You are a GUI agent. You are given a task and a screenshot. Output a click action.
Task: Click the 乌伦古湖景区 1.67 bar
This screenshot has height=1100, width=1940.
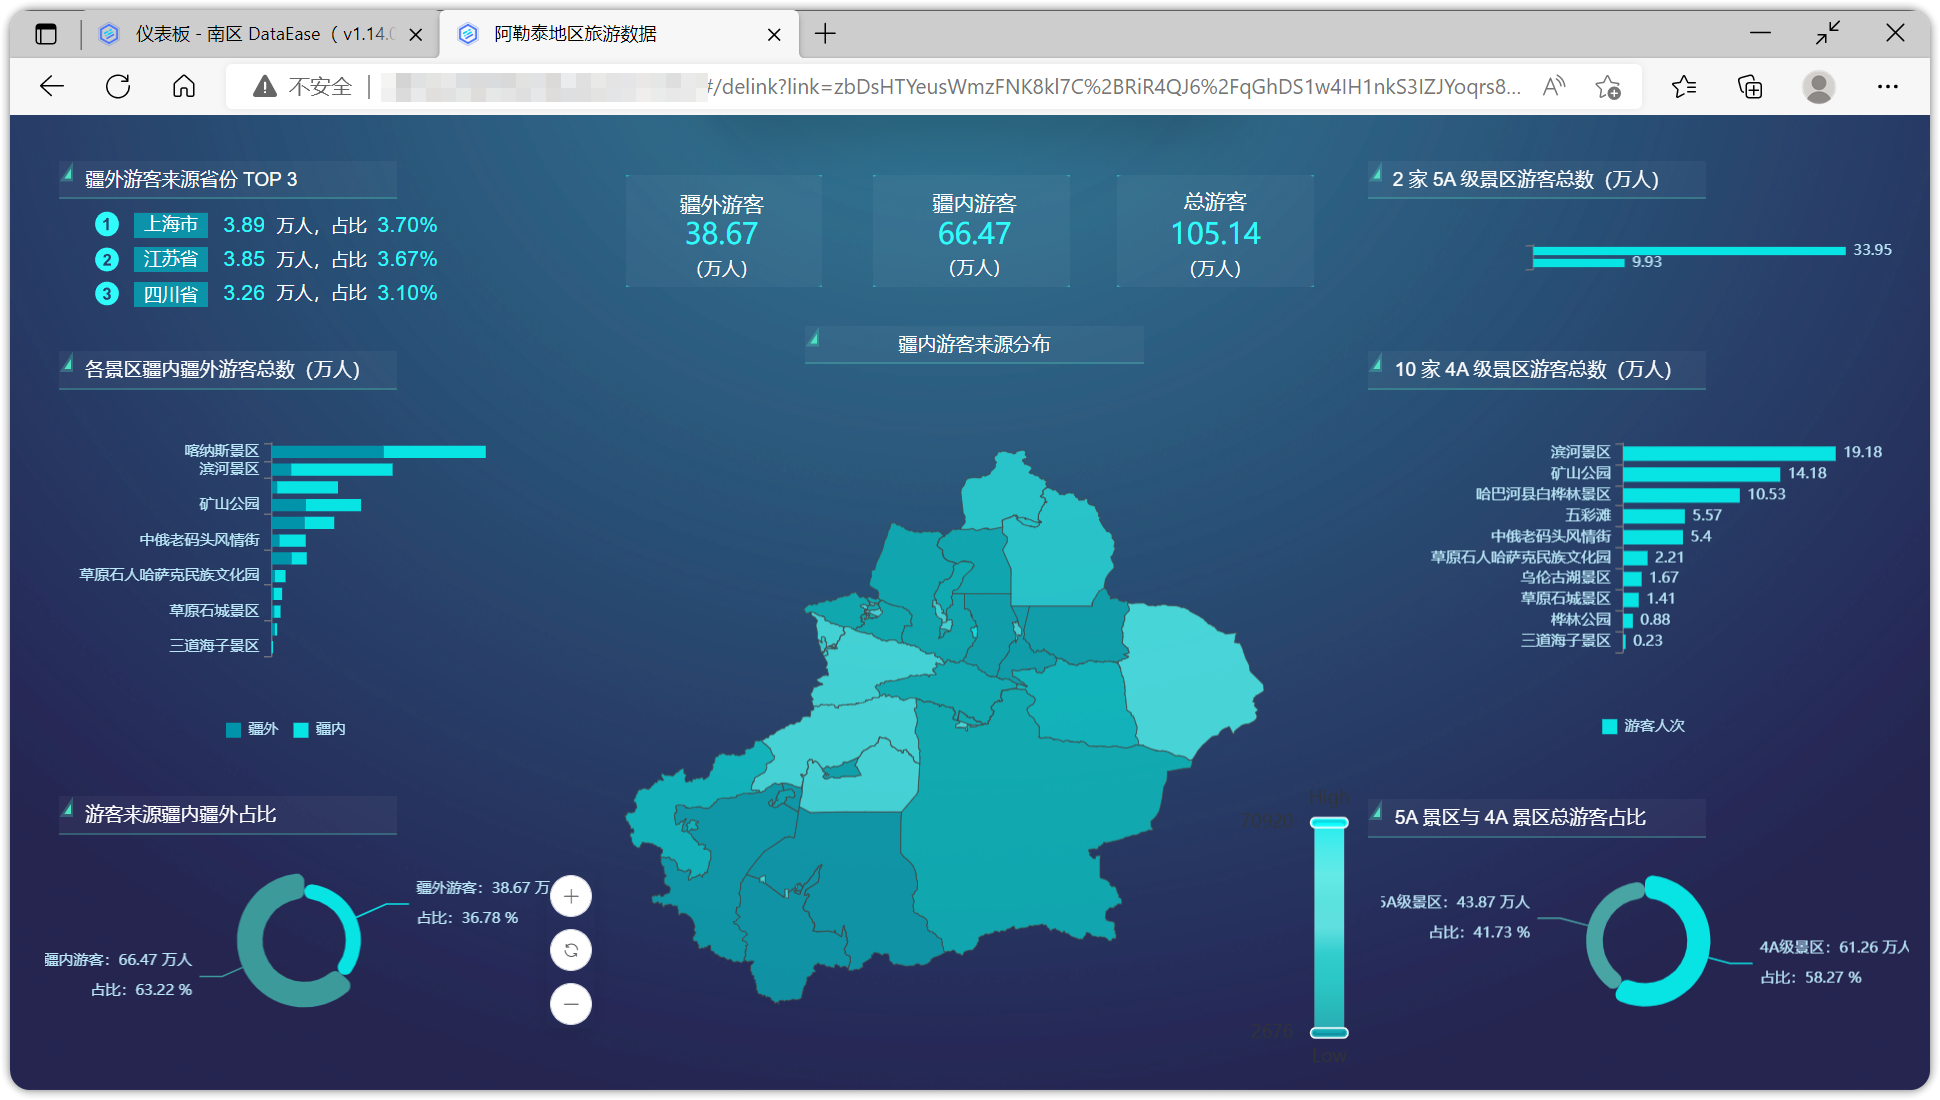tap(1632, 578)
